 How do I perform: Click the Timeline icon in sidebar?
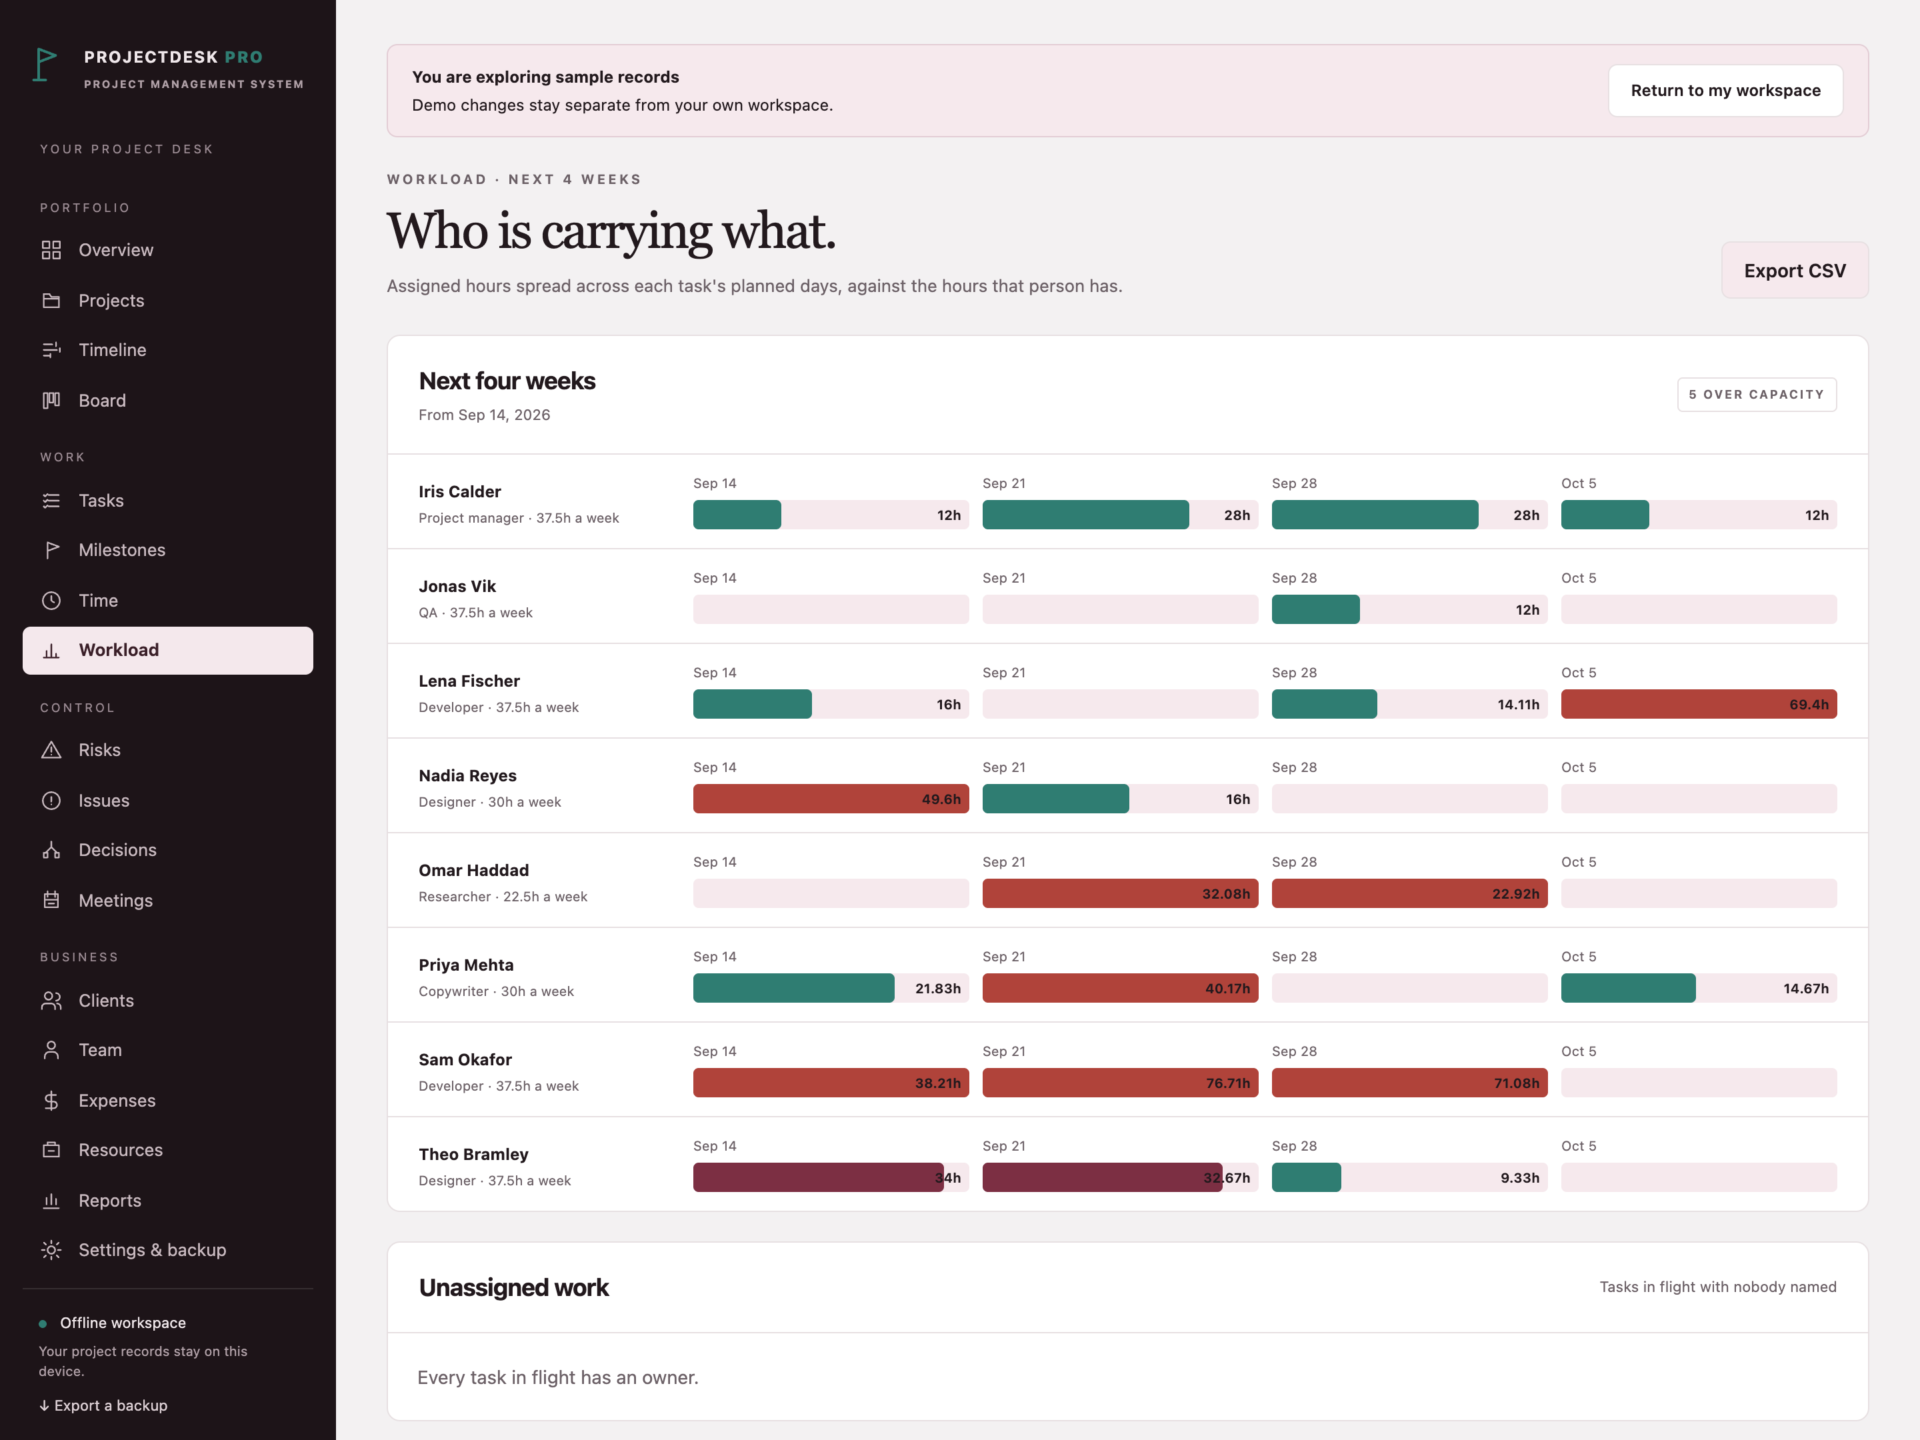click(x=51, y=350)
